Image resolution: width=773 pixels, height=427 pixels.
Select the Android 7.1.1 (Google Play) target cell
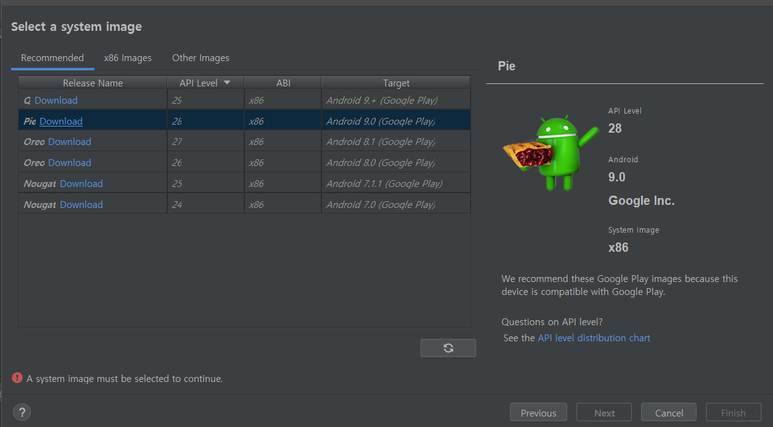(396, 183)
